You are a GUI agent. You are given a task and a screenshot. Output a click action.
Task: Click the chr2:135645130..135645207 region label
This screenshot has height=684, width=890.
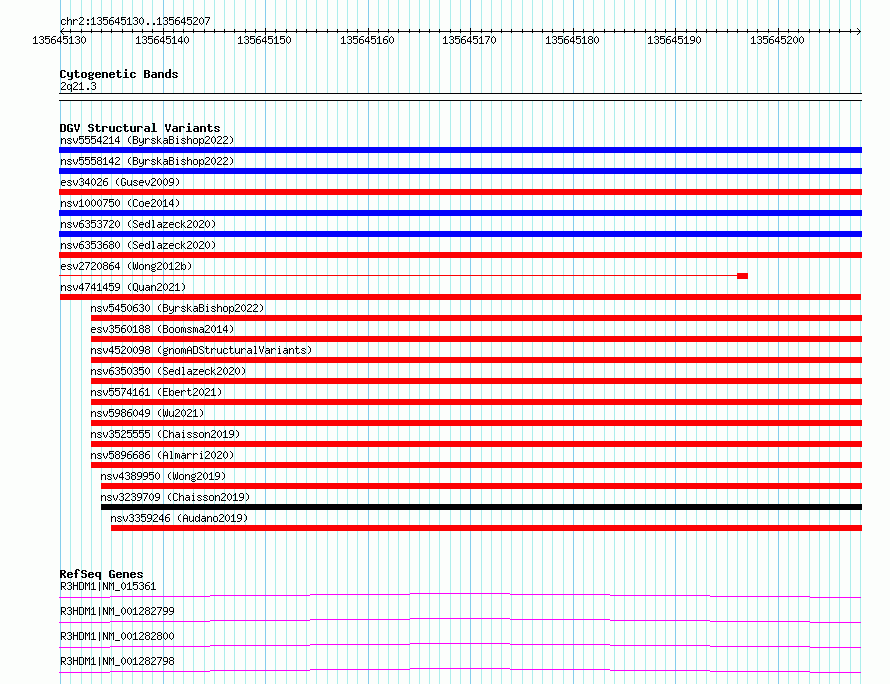click(135, 21)
